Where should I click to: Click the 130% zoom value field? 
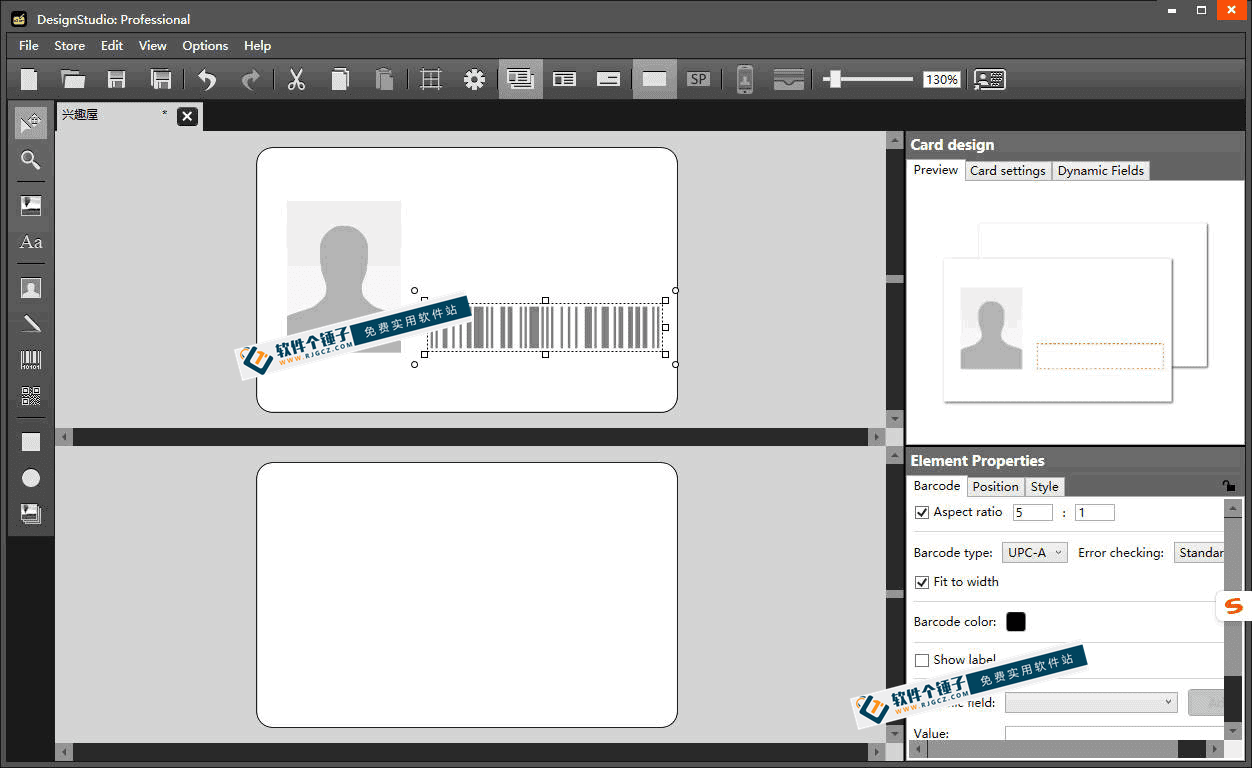point(941,79)
